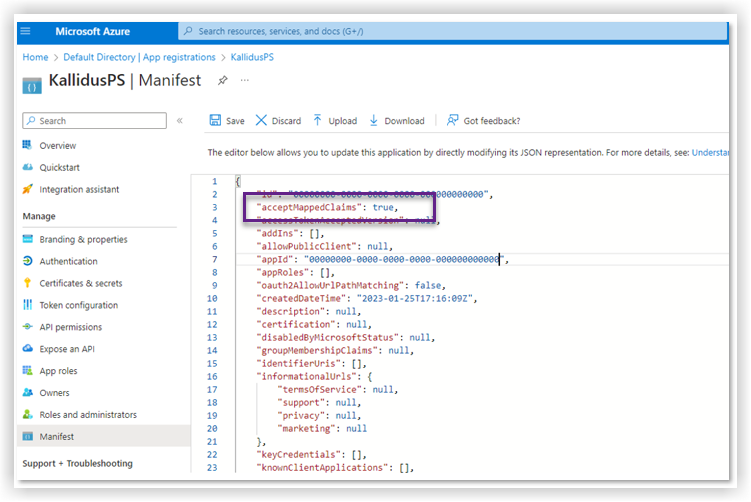Open Branding & properties
751x502 pixels.
[83, 240]
